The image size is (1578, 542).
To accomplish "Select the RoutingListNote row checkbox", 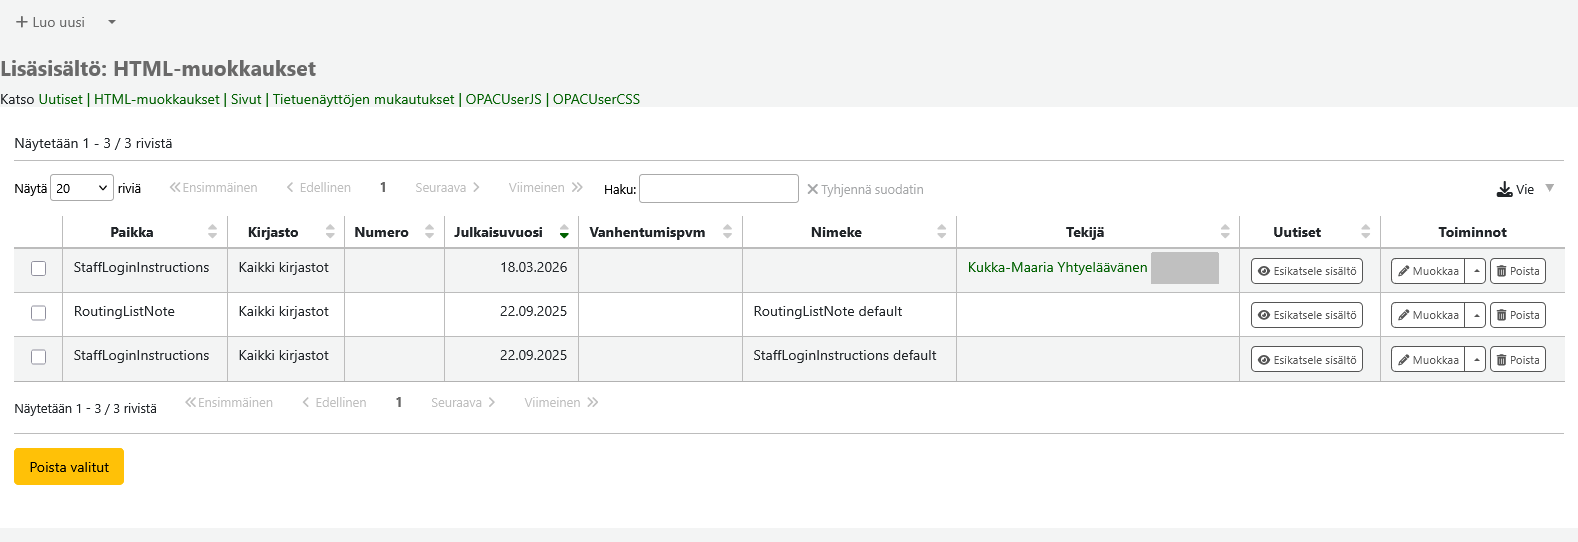I will (x=38, y=313).
